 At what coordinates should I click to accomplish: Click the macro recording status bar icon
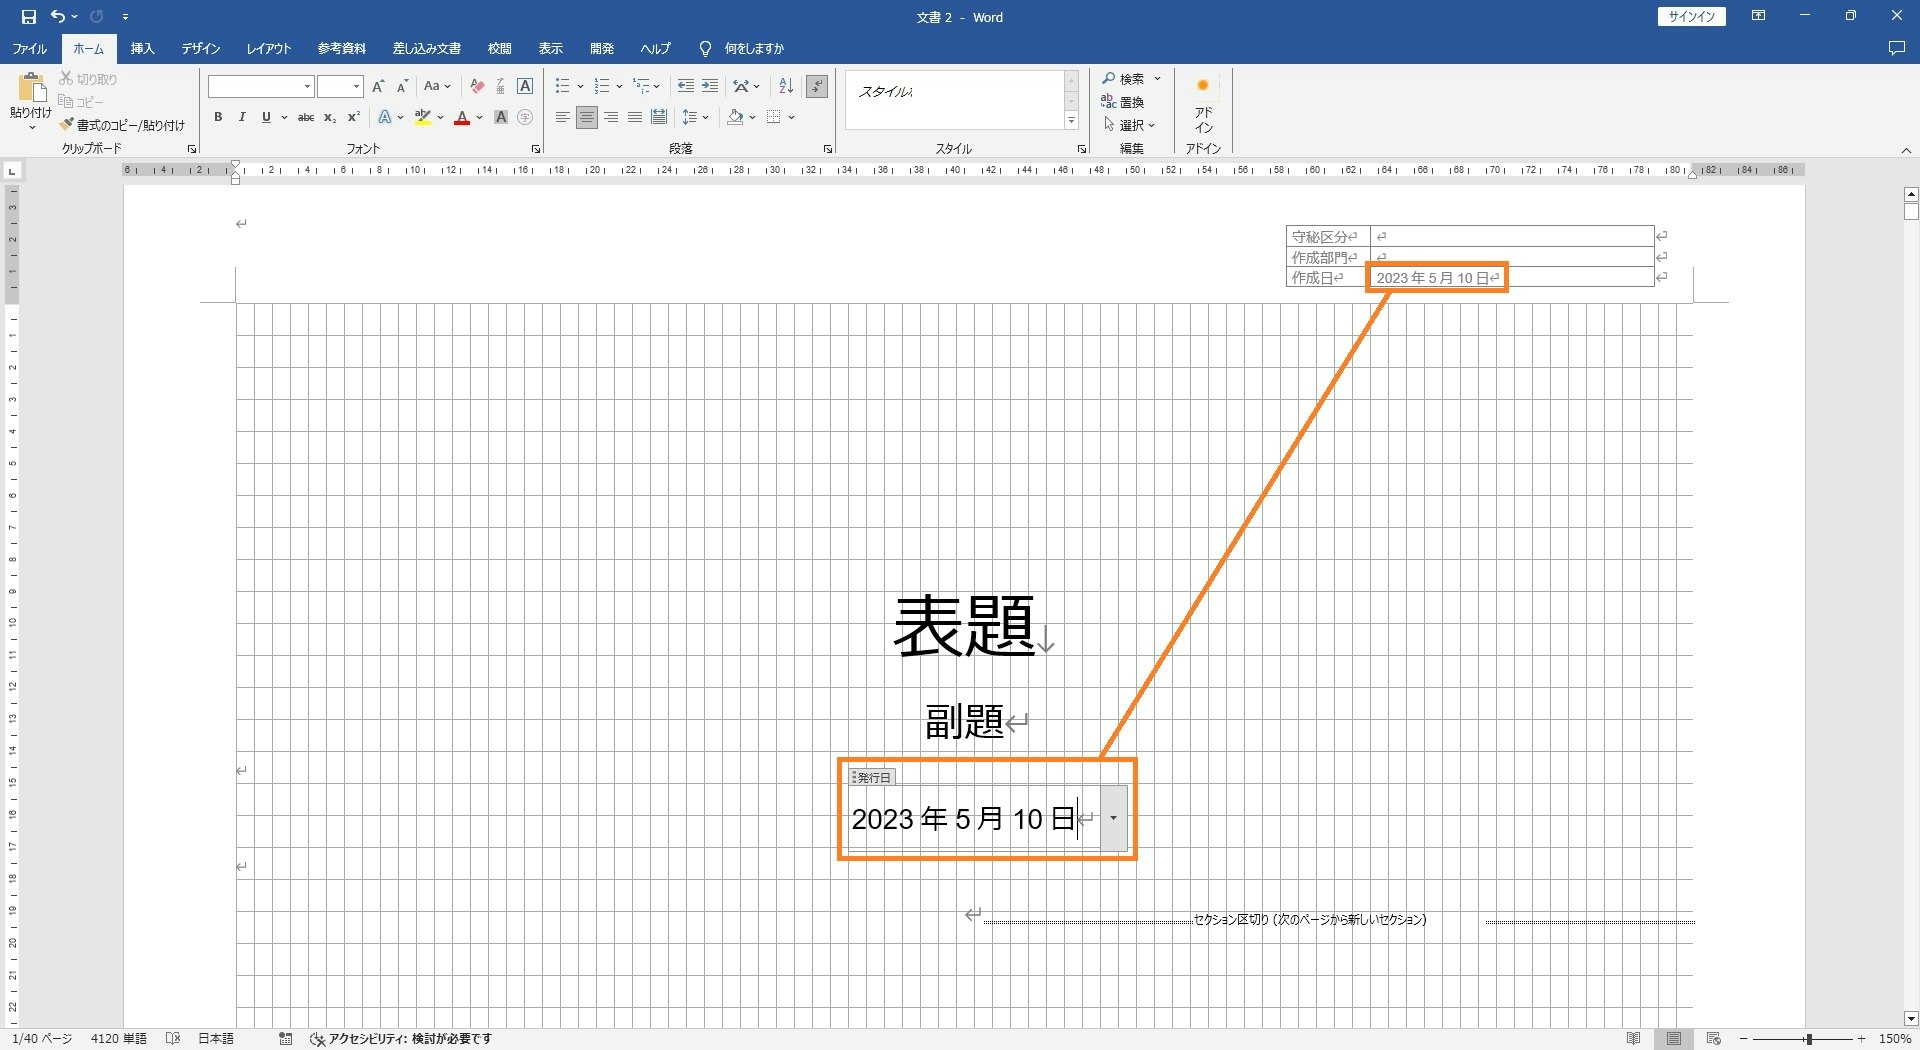click(x=285, y=1039)
